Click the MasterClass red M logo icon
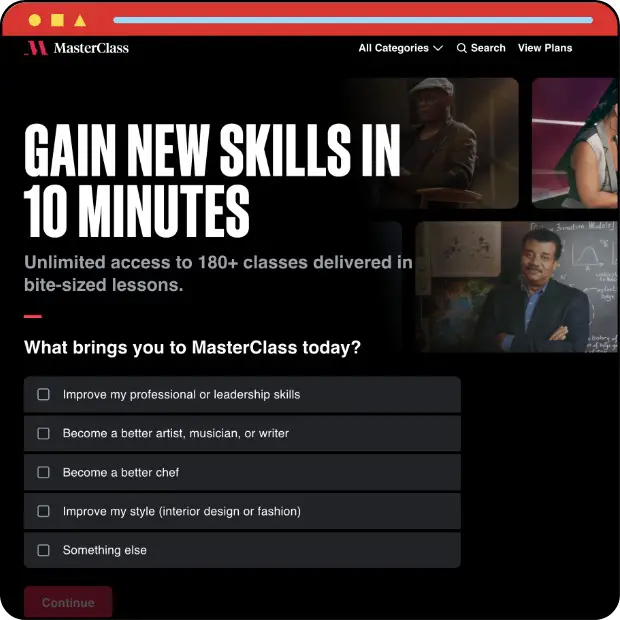 tap(36, 48)
